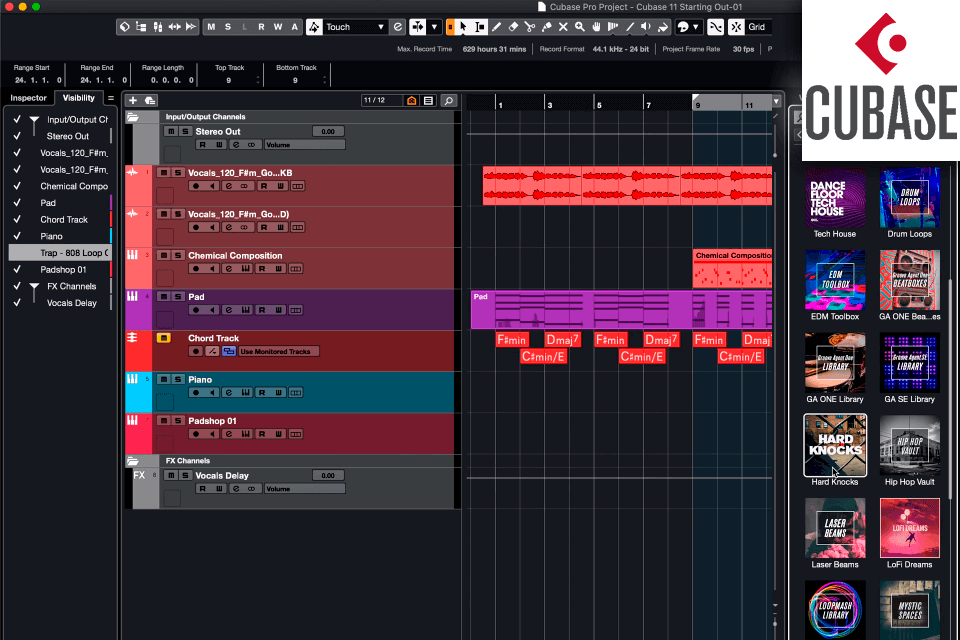The width and height of the screenshot is (960, 640).
Task: Collapse the FX Channels folder
Action: pos(133,461)
